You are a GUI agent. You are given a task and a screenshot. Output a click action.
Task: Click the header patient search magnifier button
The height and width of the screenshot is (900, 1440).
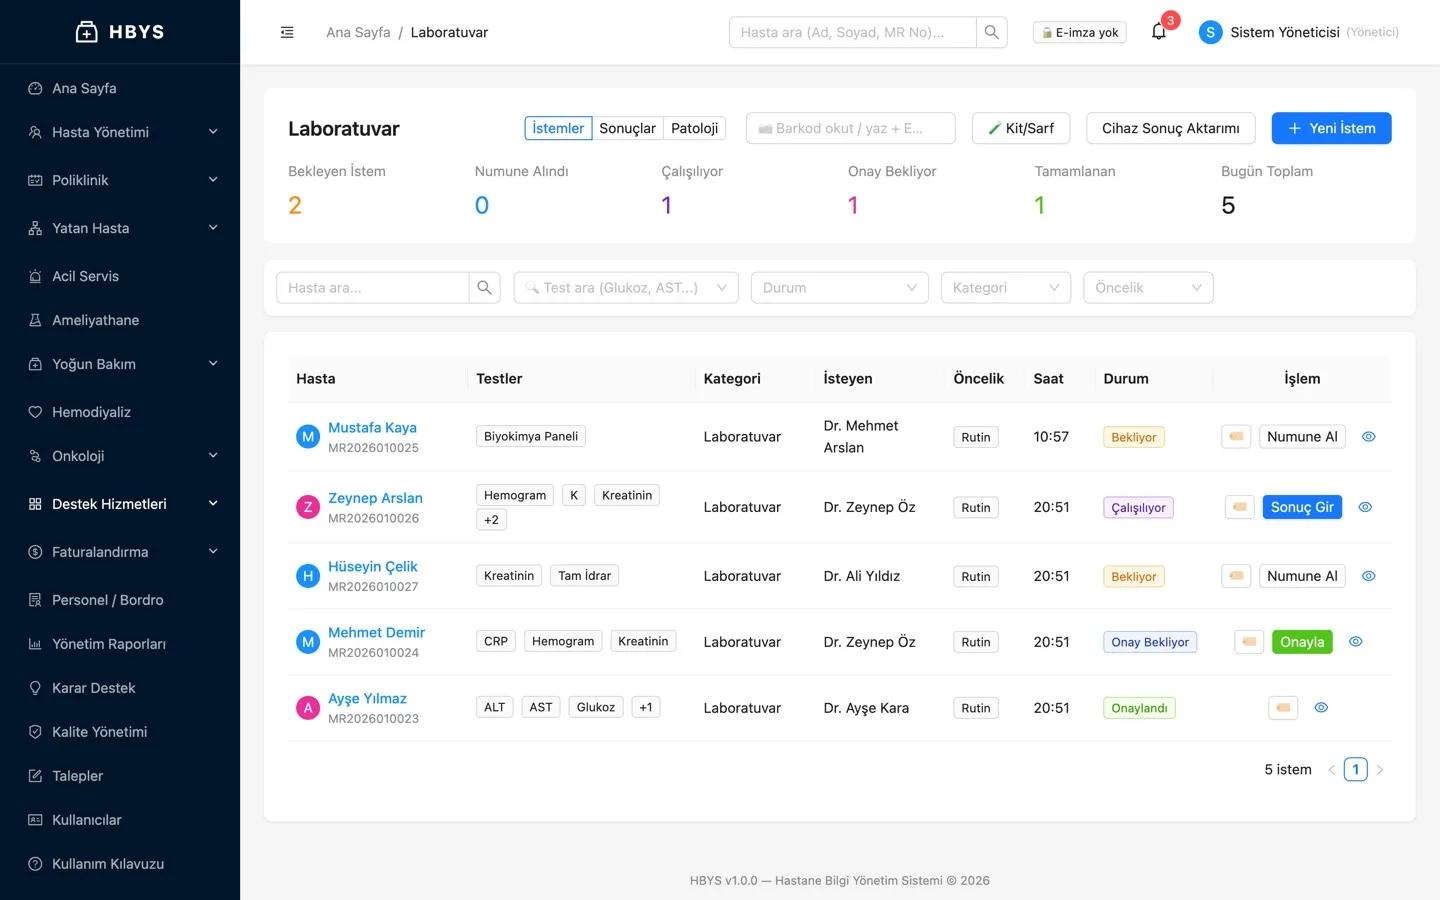point(992,32)
